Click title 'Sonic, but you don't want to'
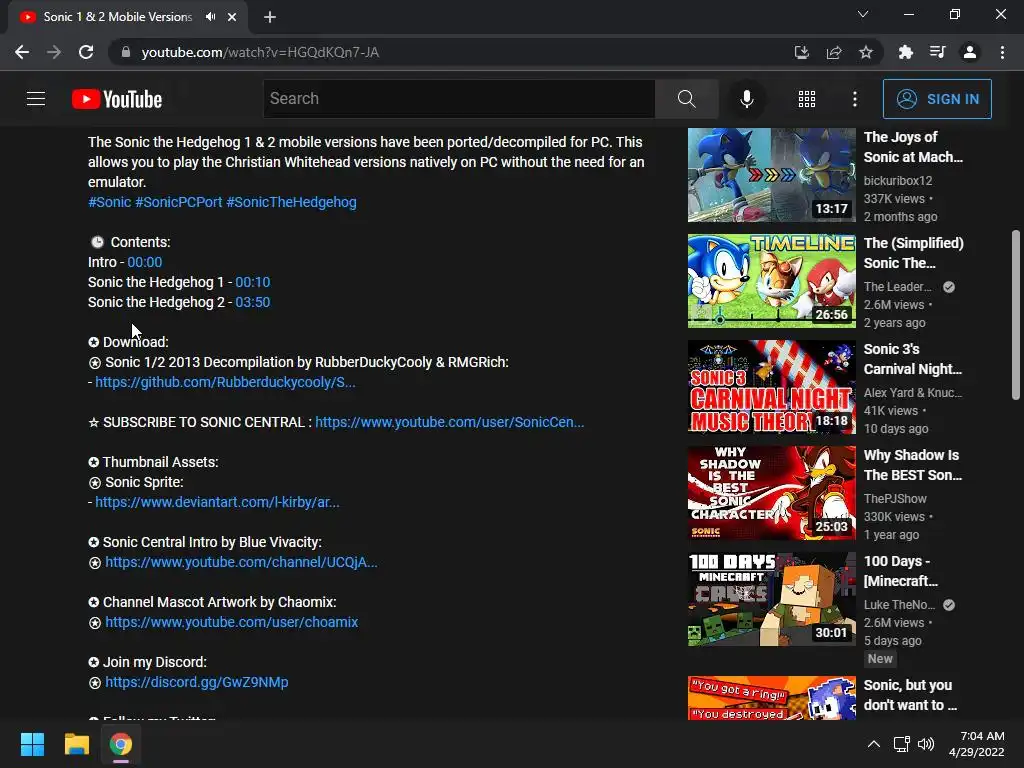 [x=910, y=695]
